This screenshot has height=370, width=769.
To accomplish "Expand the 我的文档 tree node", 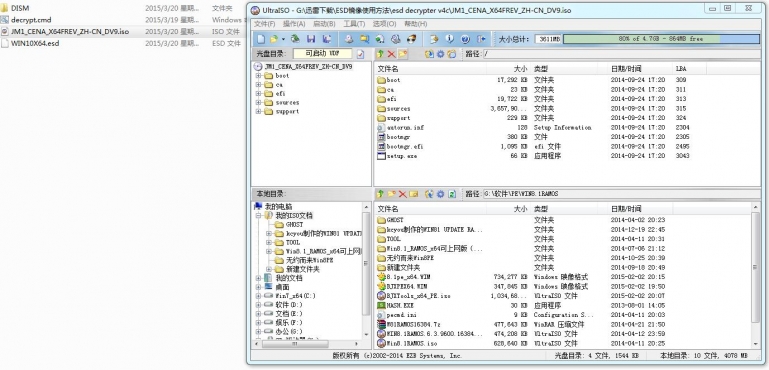I will [x=258, y=278].
